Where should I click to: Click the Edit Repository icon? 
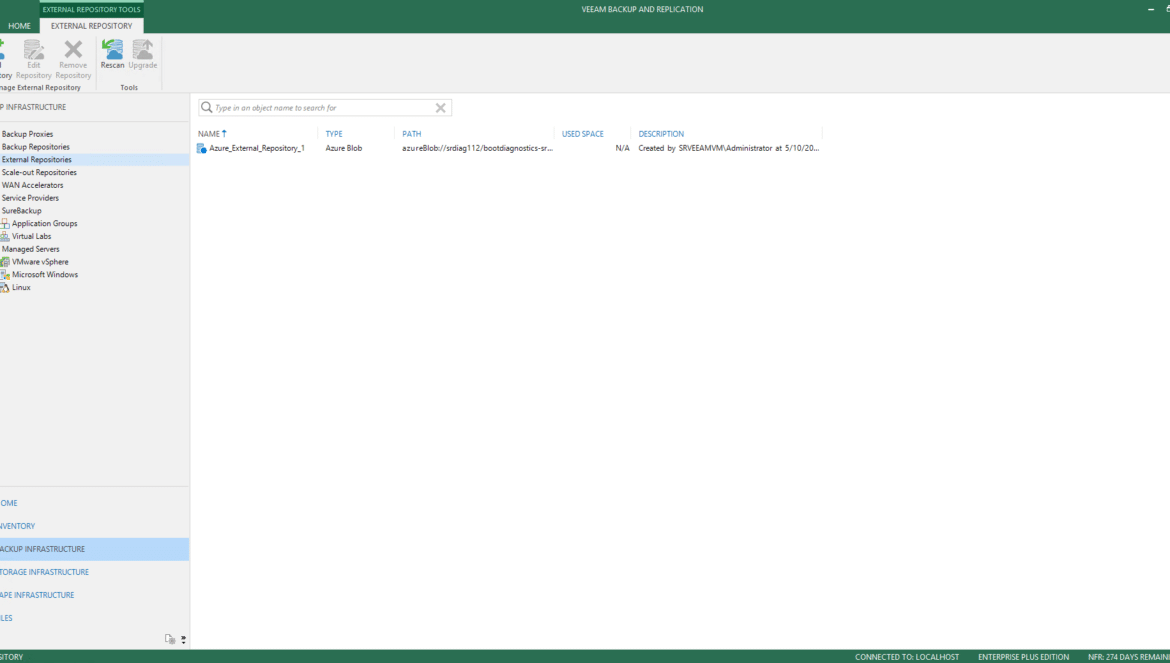coord(34,49)
